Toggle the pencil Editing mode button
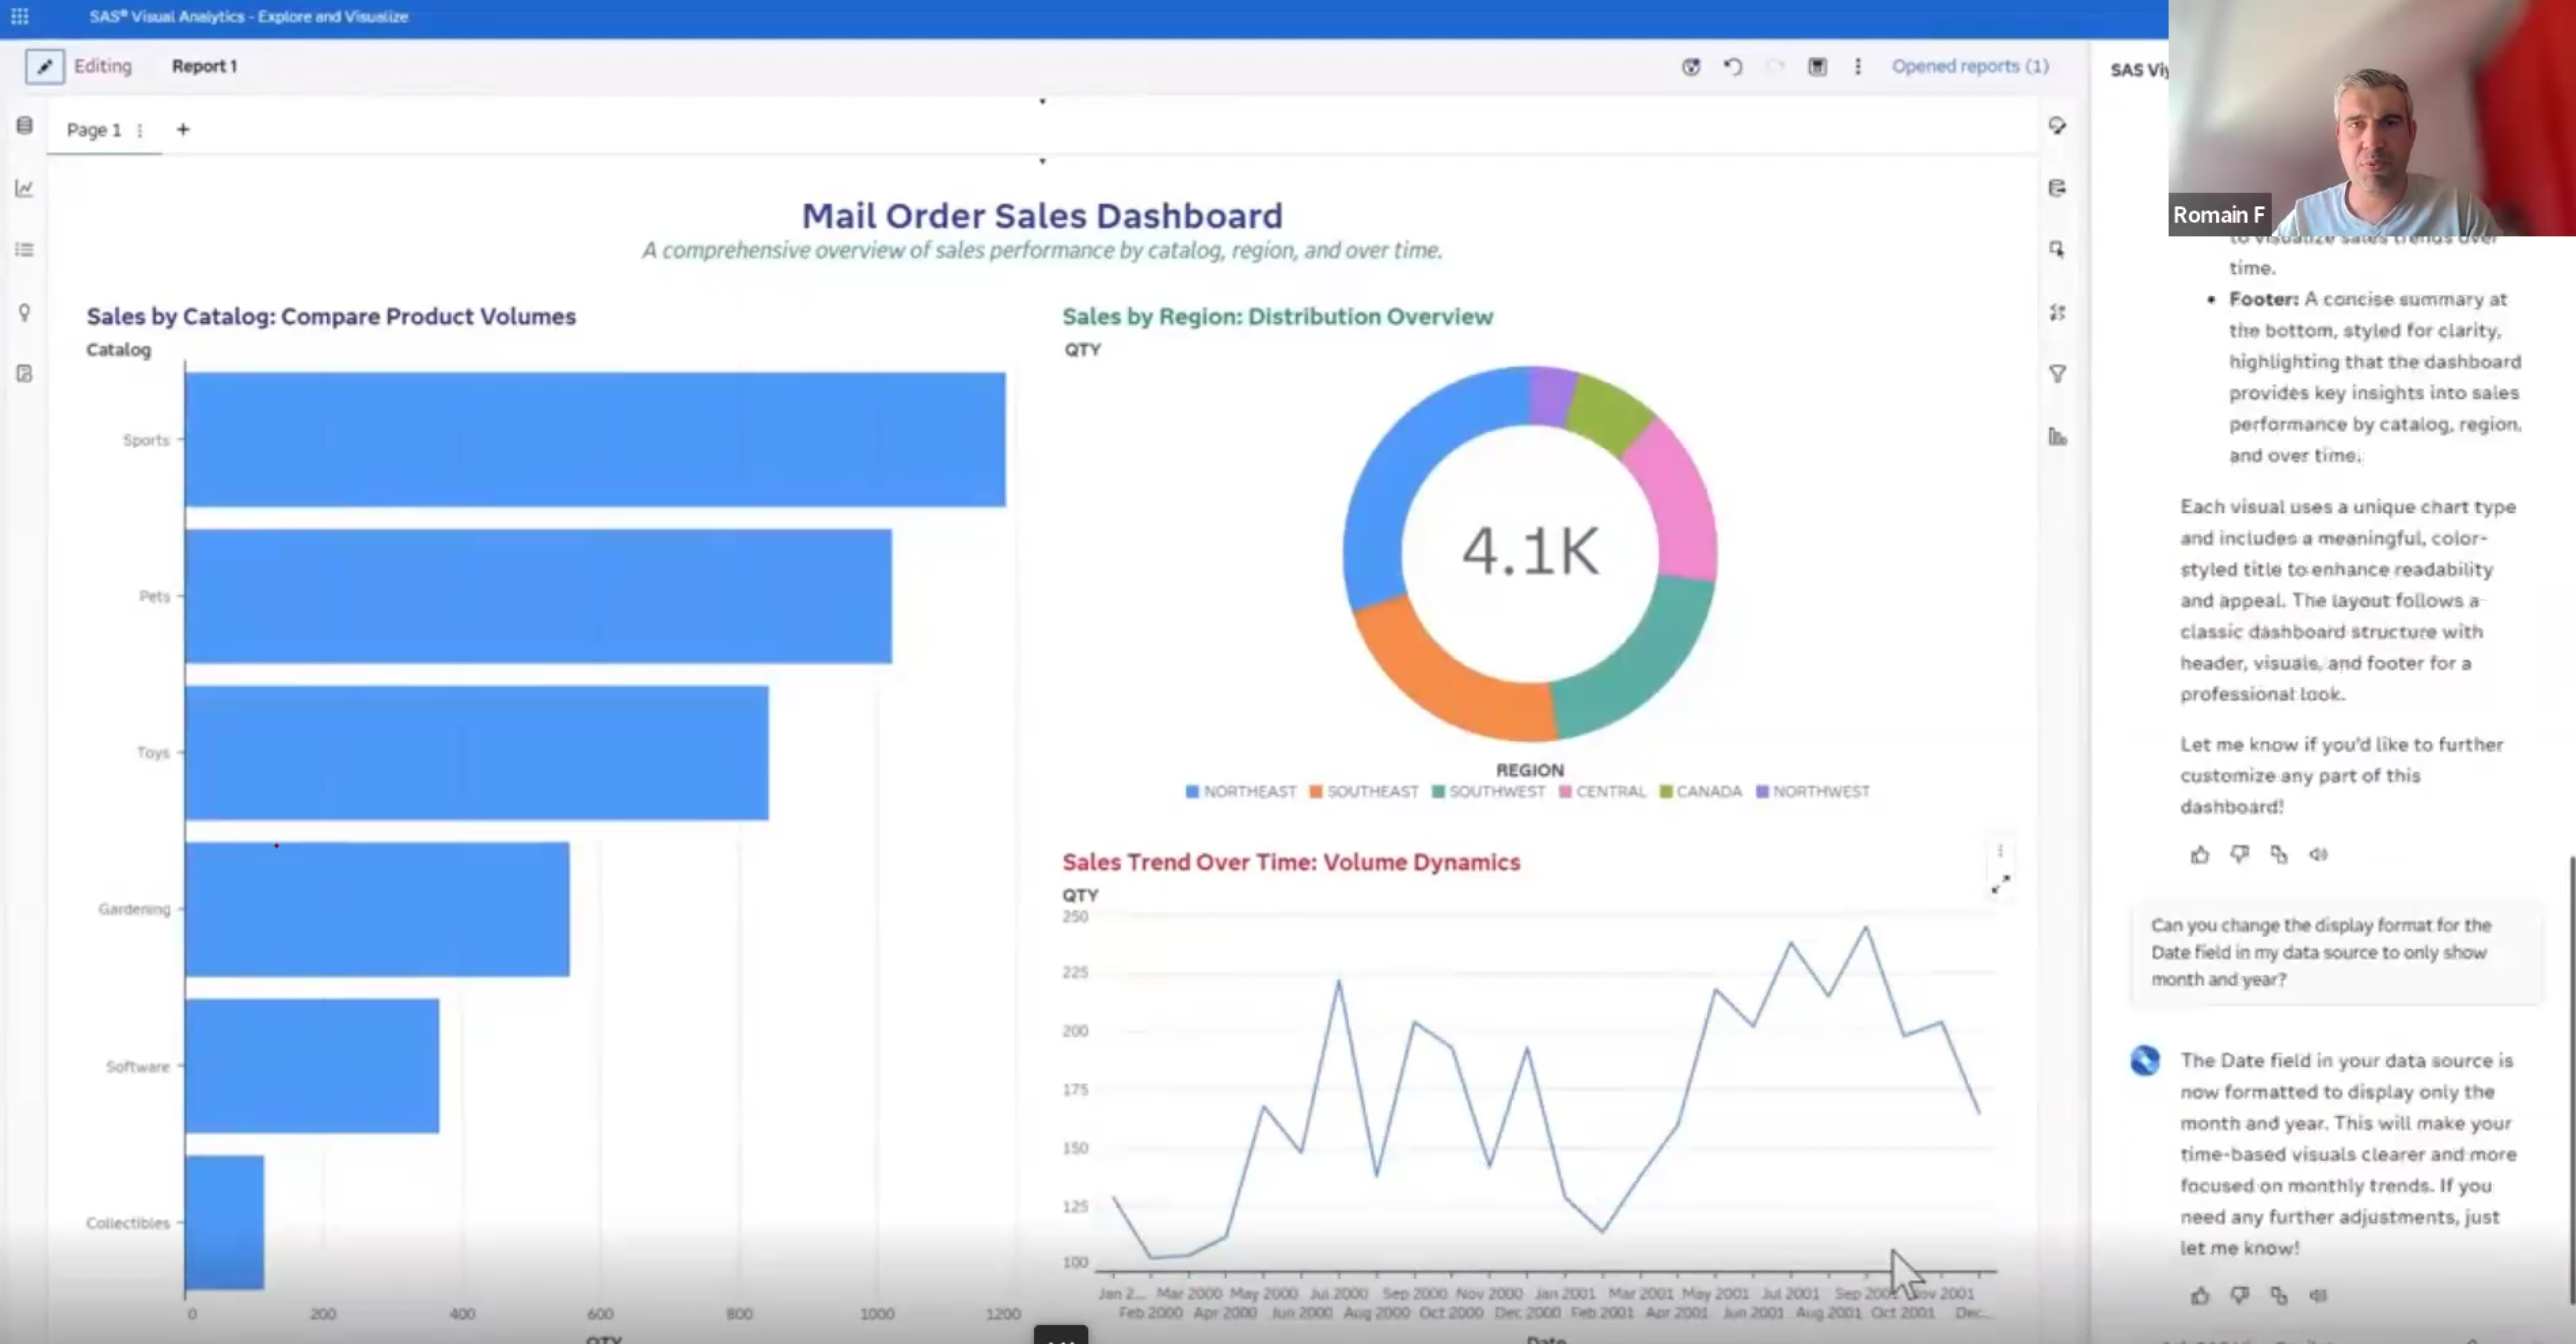 (44, 66)
